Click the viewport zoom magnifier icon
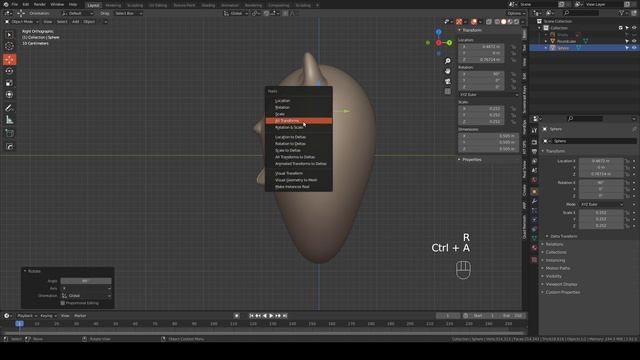Viewport: 640px width, 360px height. [x=448, y=61]
